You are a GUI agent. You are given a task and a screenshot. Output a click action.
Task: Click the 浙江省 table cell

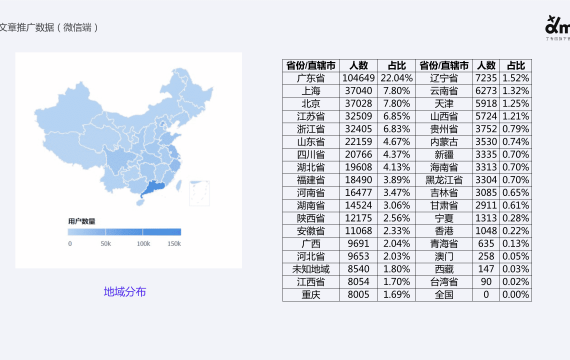(x=311, y=129)
